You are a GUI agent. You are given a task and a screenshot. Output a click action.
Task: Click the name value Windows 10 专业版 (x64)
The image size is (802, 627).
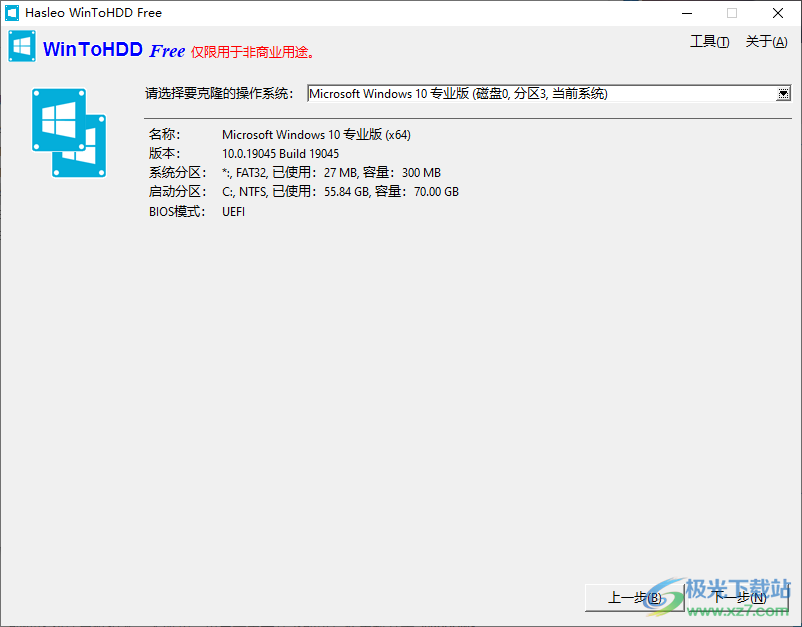click(316, 135)
